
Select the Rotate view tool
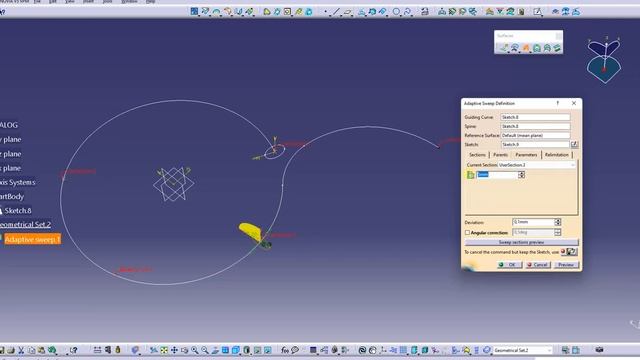(x=184, y=350)
